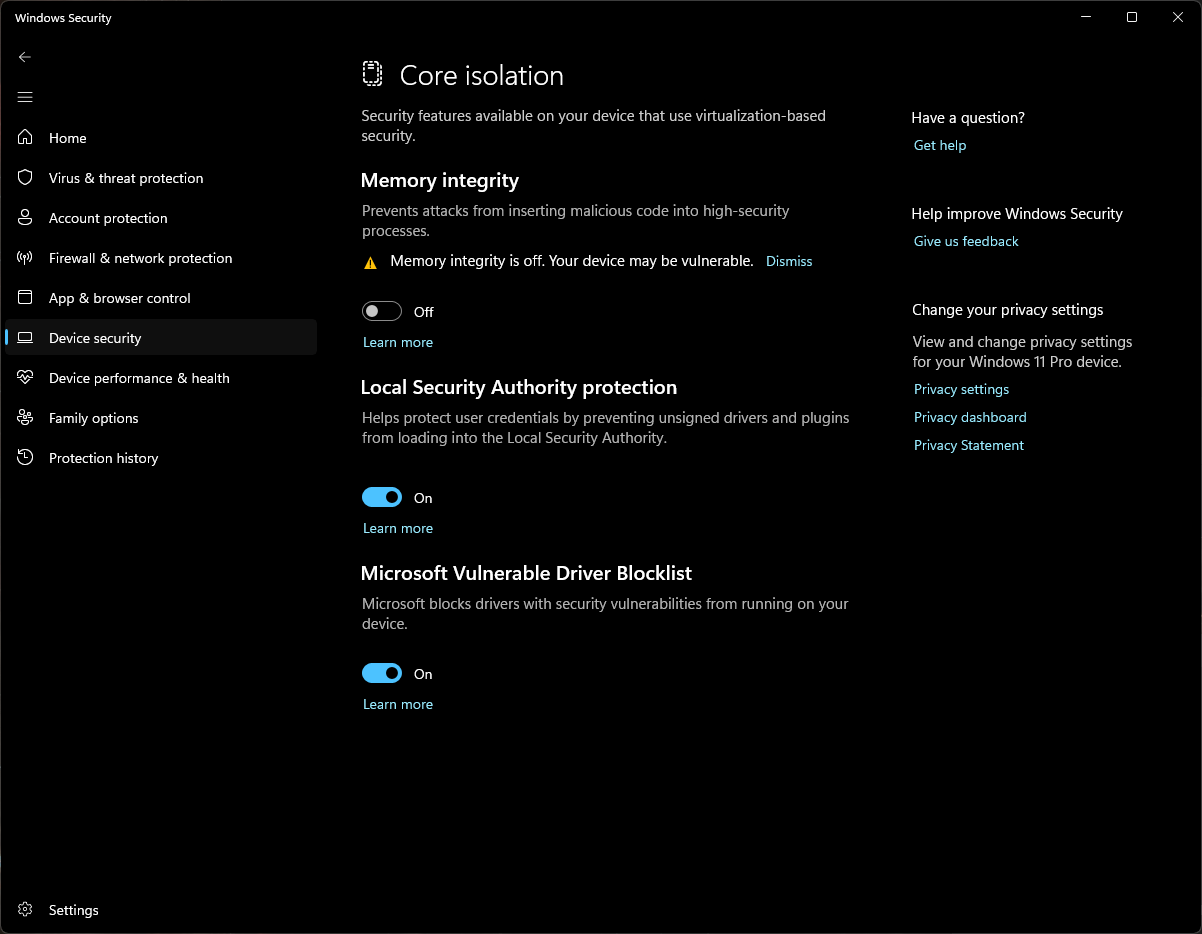Click the Family options people icon
Screen dimensions: 1202x934
tap(26, 418)
